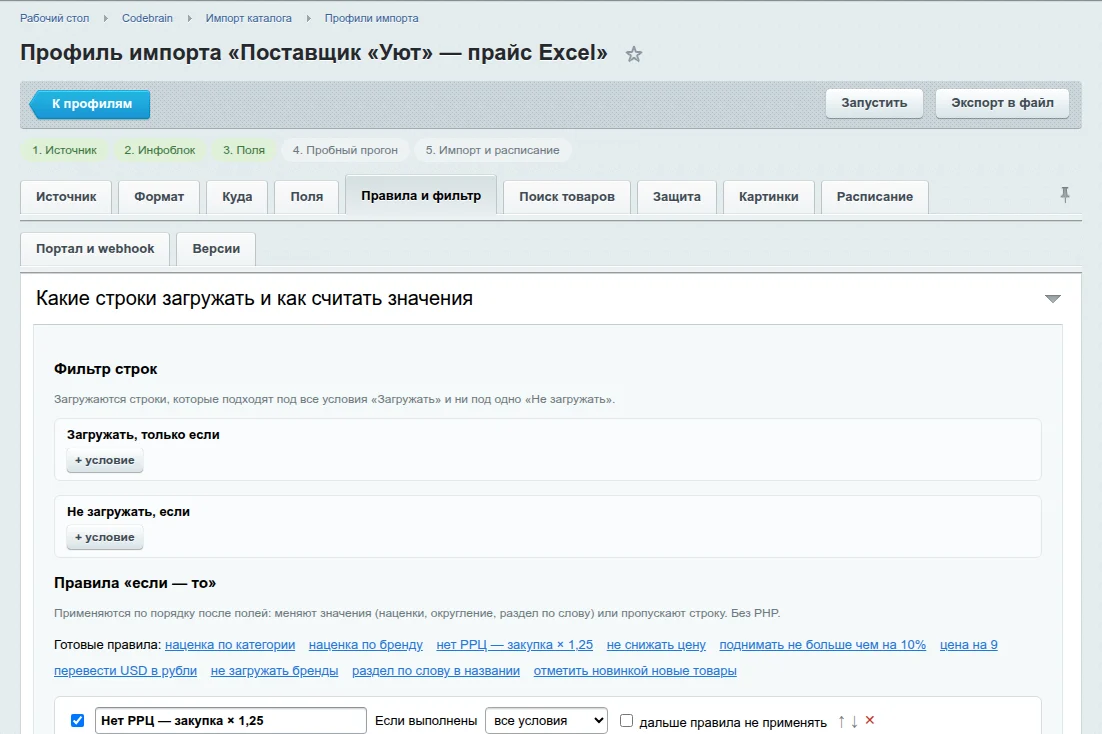Click «Экспорт в файл» button
This screenshot has width=1102, height=734.
(x=1002, y=103)
